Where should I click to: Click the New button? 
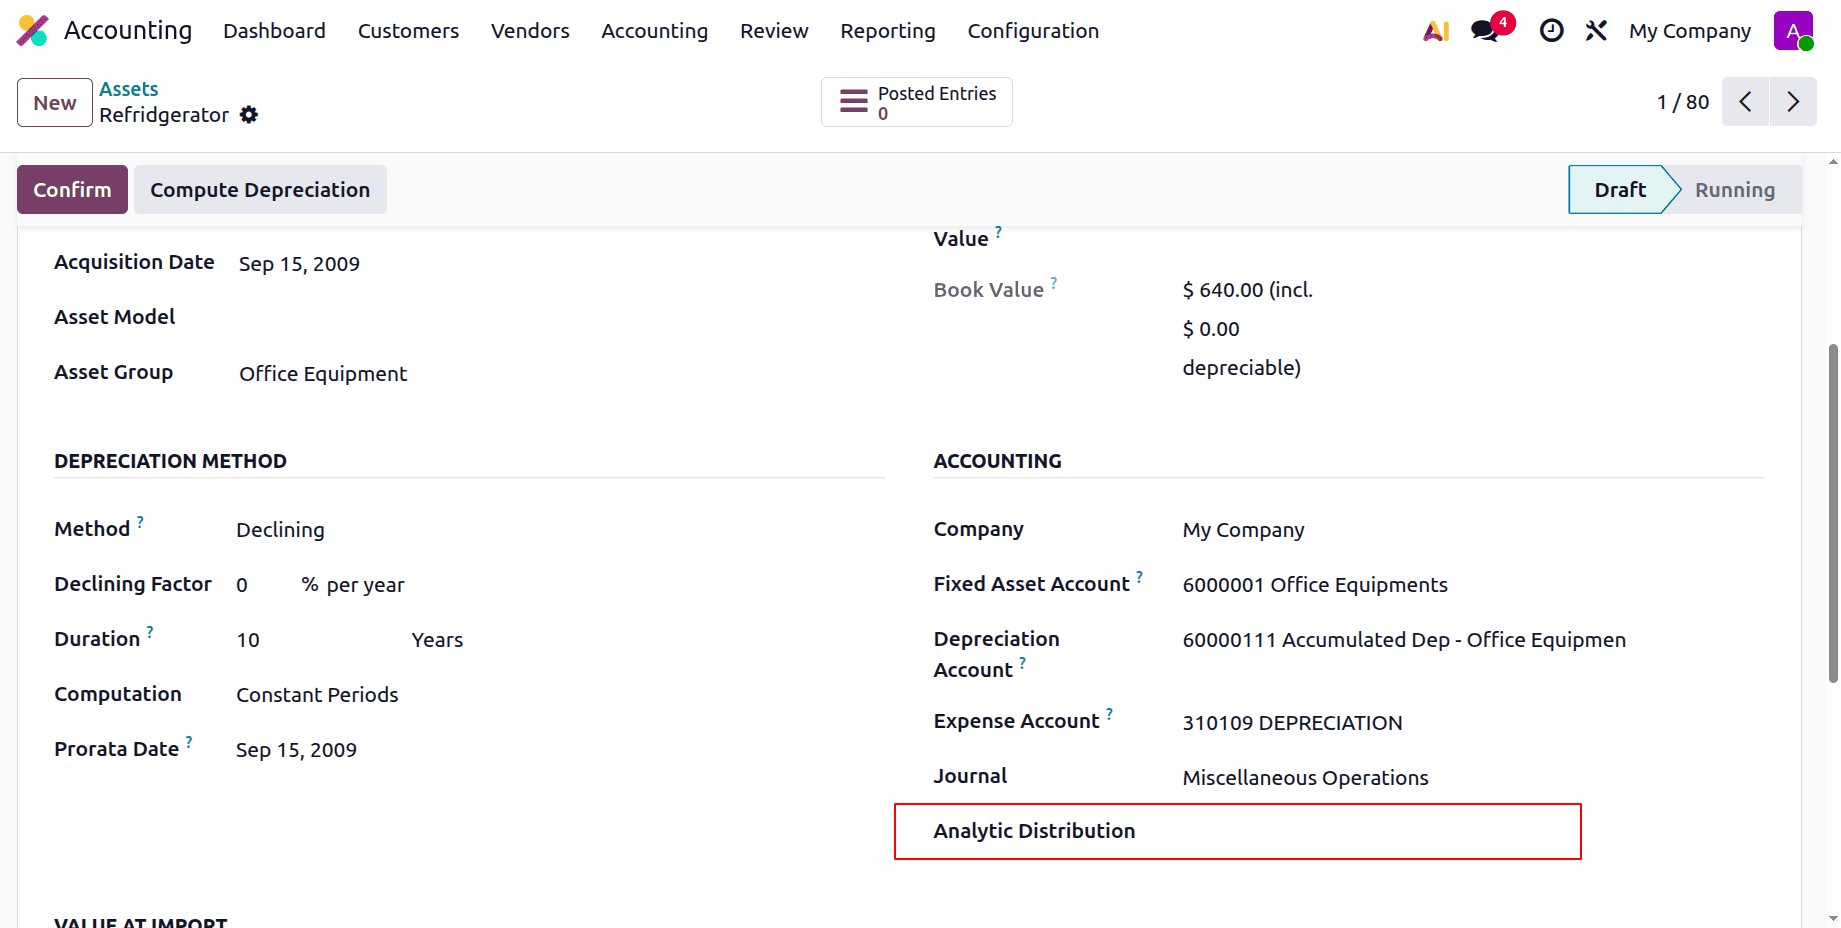[x=55, y=102]
